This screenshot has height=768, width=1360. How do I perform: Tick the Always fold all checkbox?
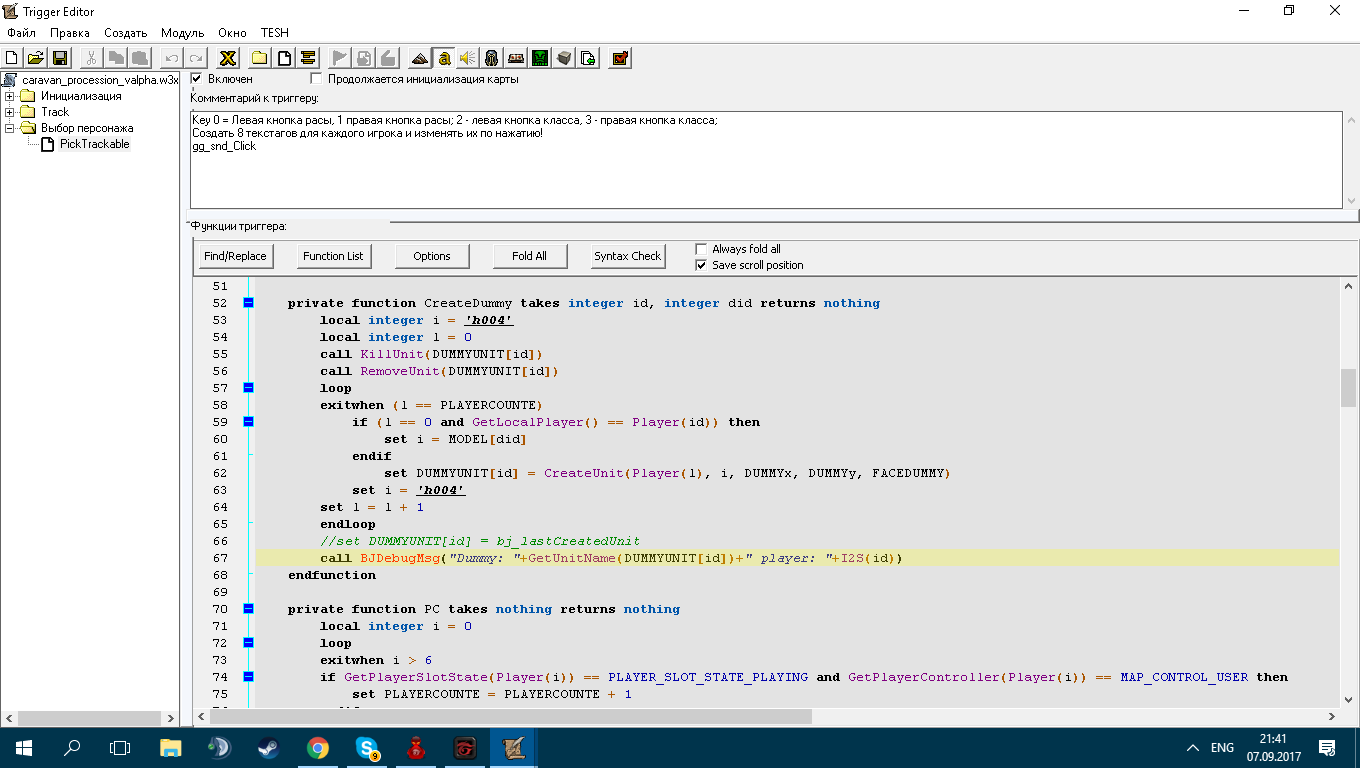701,249
